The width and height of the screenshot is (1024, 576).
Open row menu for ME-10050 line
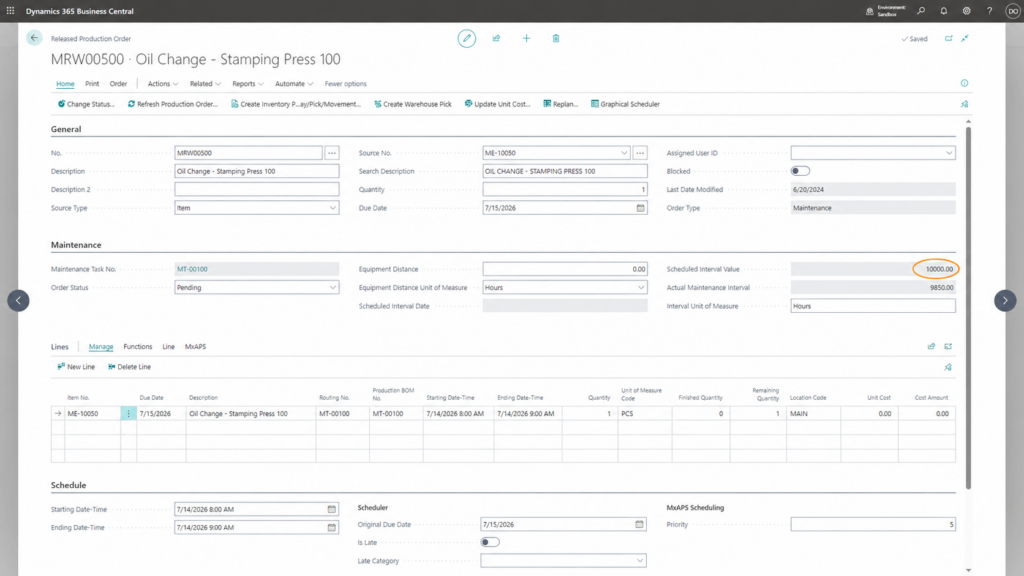pos(128,413)
